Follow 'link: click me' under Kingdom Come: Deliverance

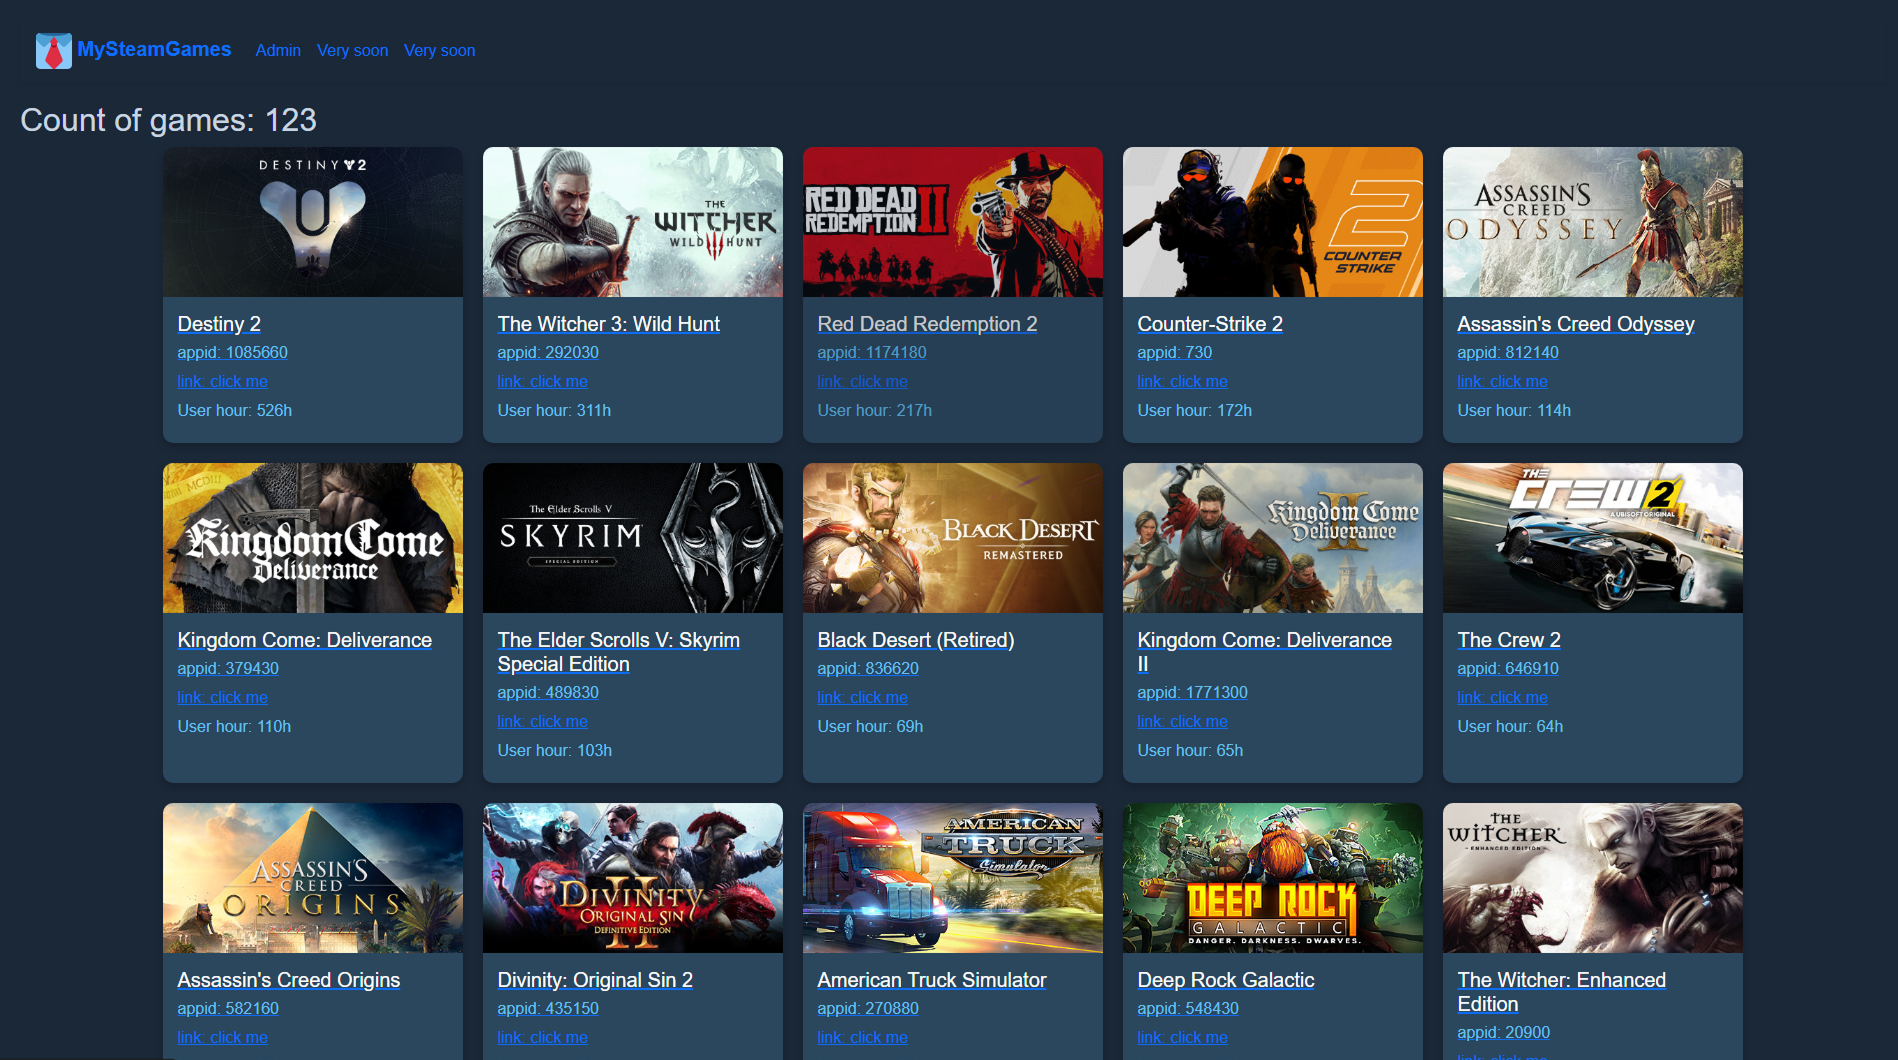[x=222, y=698]
